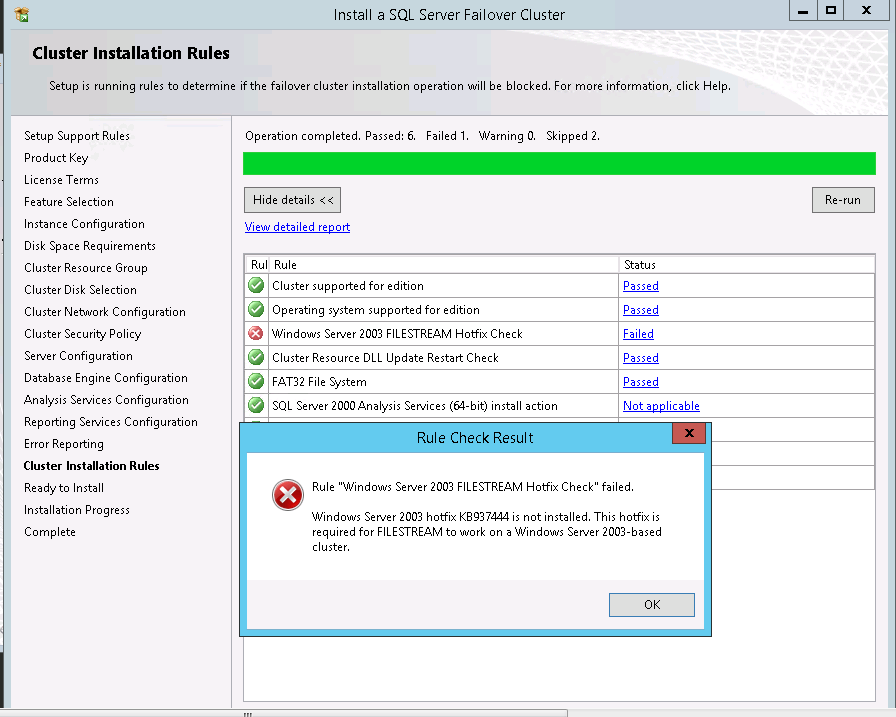The image size is (896, 717).
Task: Click the green progress bar
Action: click(x=559, y=163)
